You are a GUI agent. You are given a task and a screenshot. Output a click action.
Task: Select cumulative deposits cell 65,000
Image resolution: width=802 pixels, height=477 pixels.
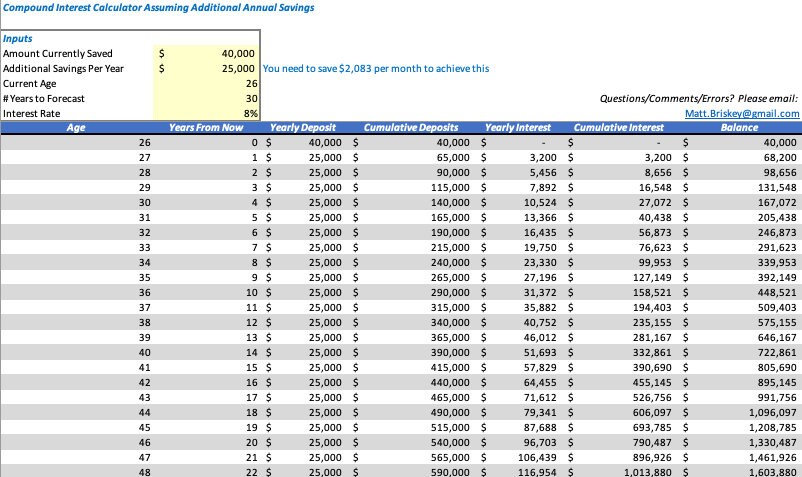click(453, 158)
